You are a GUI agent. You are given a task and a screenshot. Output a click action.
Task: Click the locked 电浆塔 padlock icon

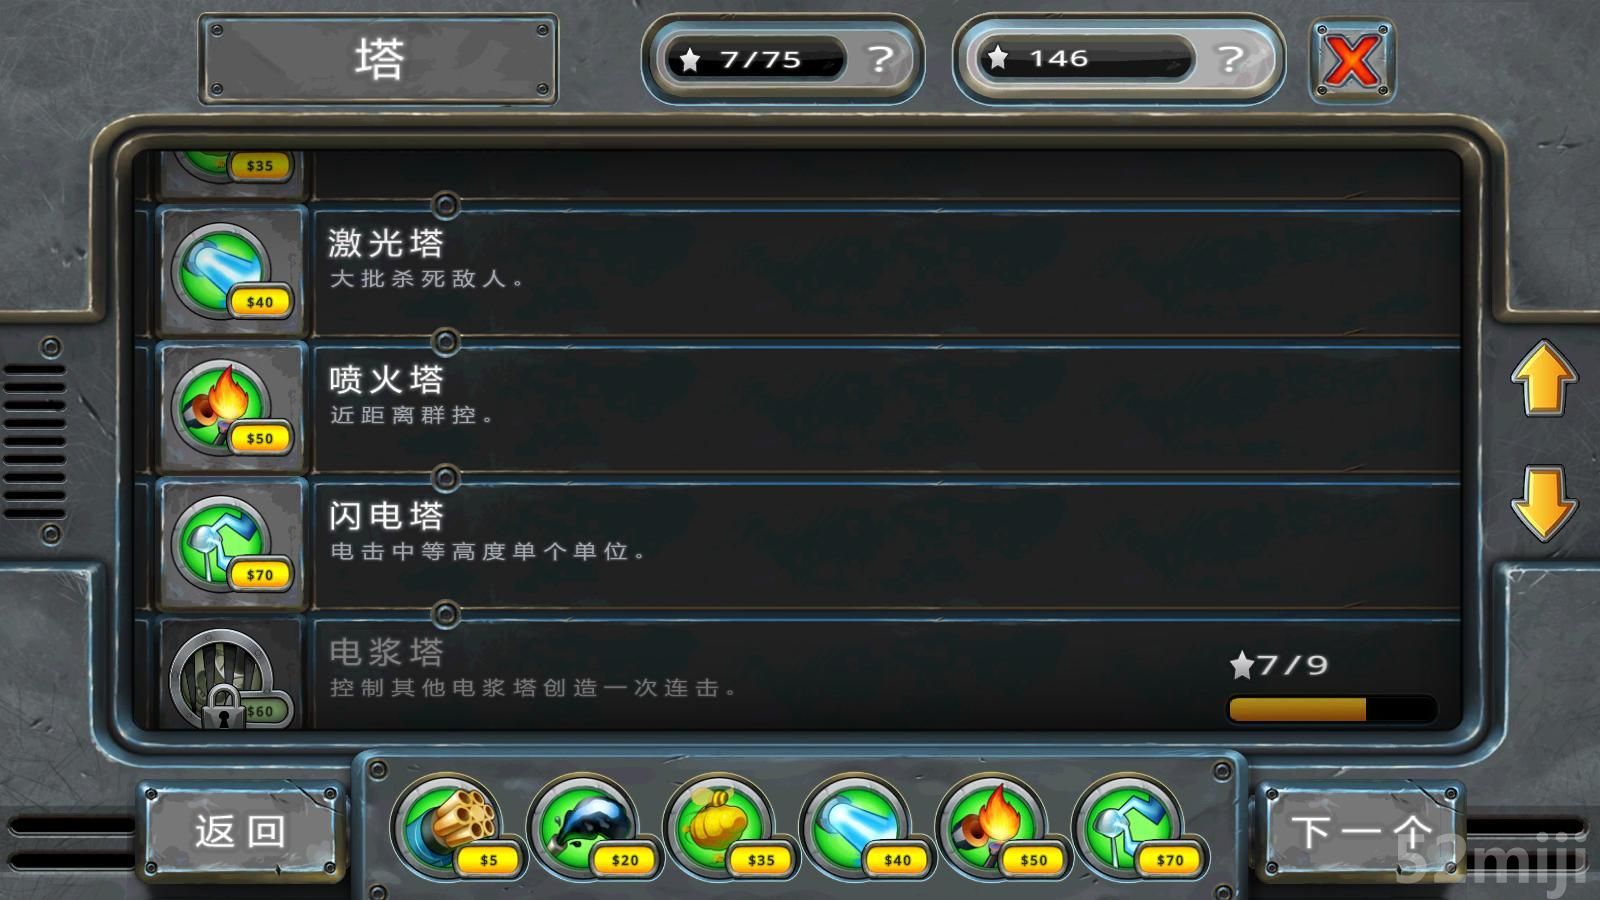225,706
